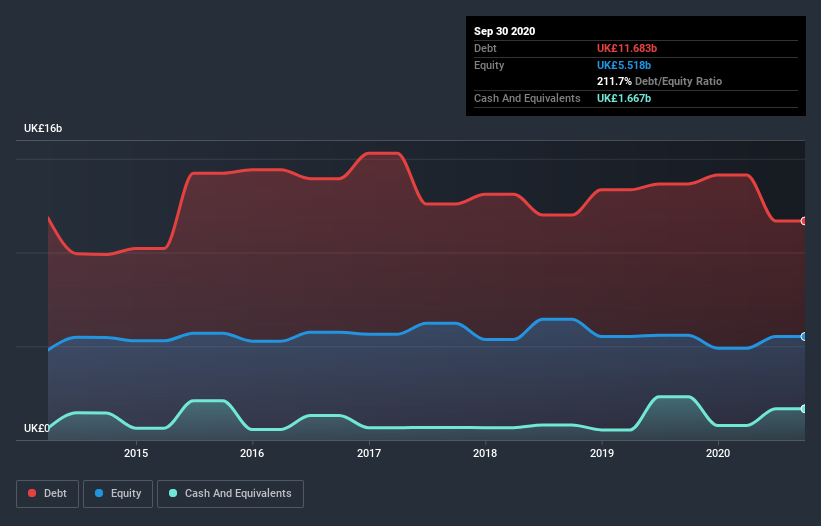The height and width of the screenshot is (526, 821).
Task: Click the Equity row label in tooltip
Action: [x=489, y=65]
